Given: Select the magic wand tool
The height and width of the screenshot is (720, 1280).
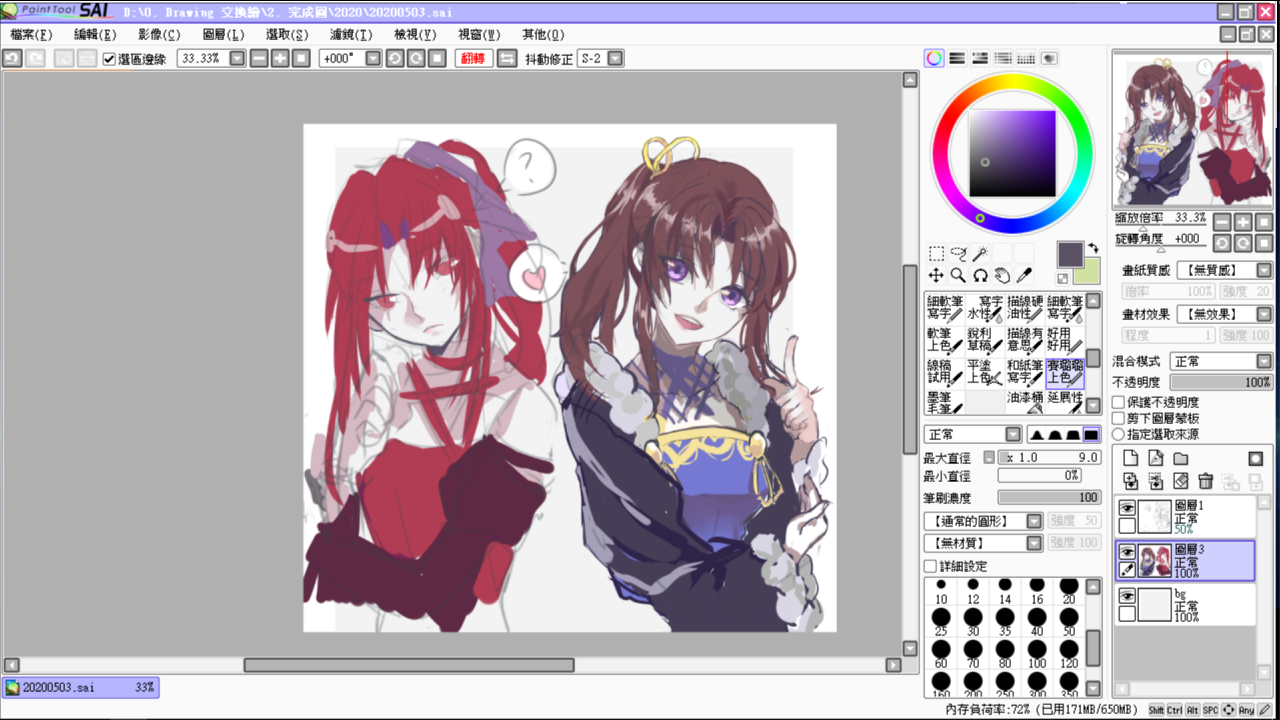Looking at the screenshot, I should (980, 254).
